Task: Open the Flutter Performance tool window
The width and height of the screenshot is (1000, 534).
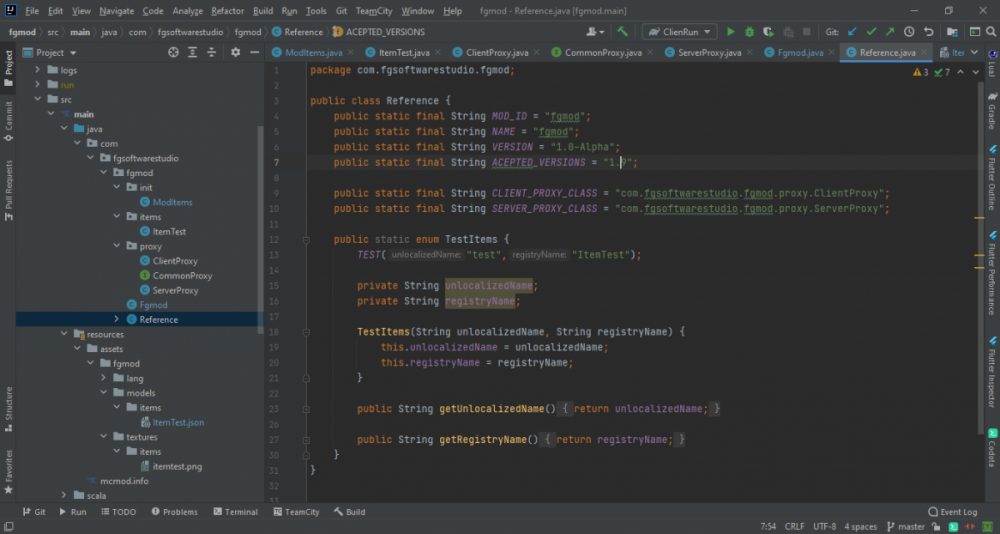Action: click(992, 273)
